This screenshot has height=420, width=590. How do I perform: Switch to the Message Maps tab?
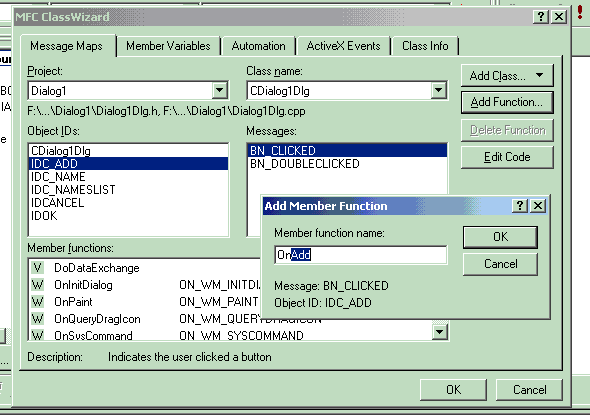67,46
